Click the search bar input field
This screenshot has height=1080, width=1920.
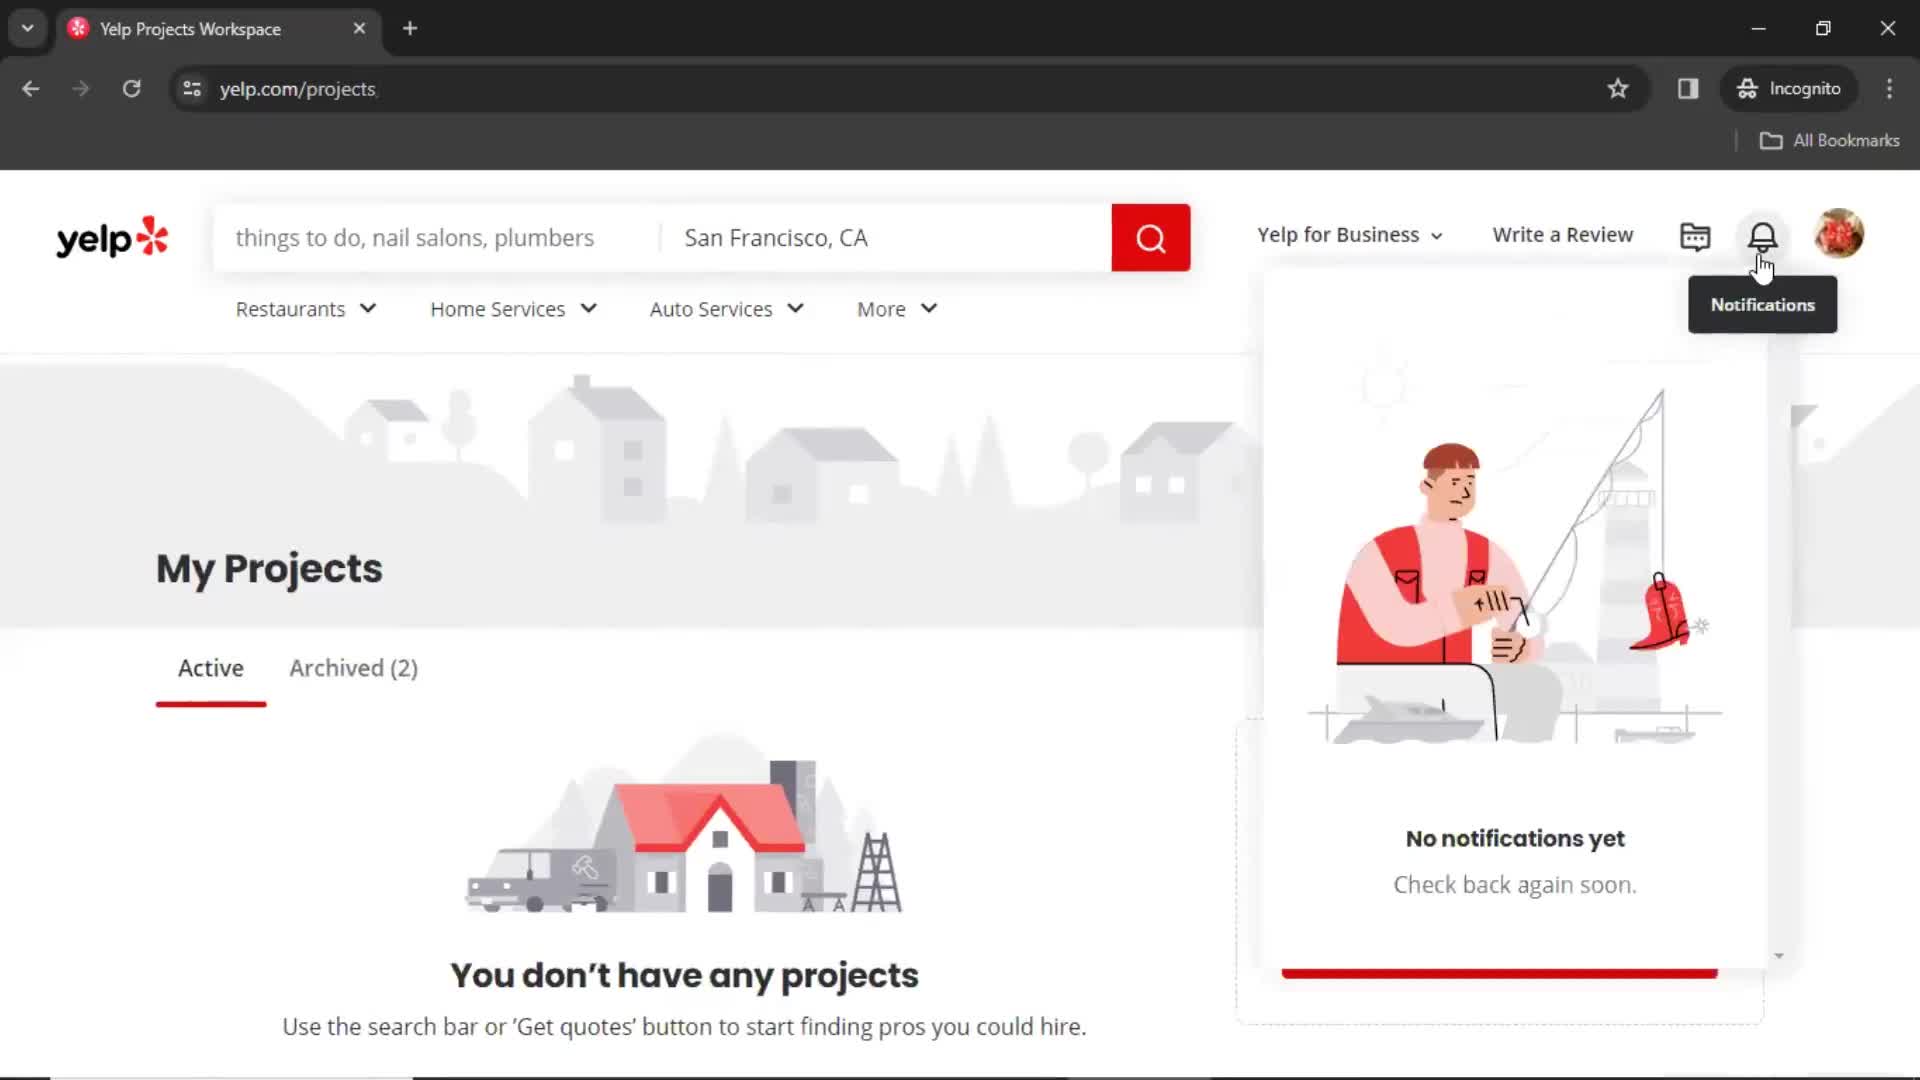(x=435, y=237)
